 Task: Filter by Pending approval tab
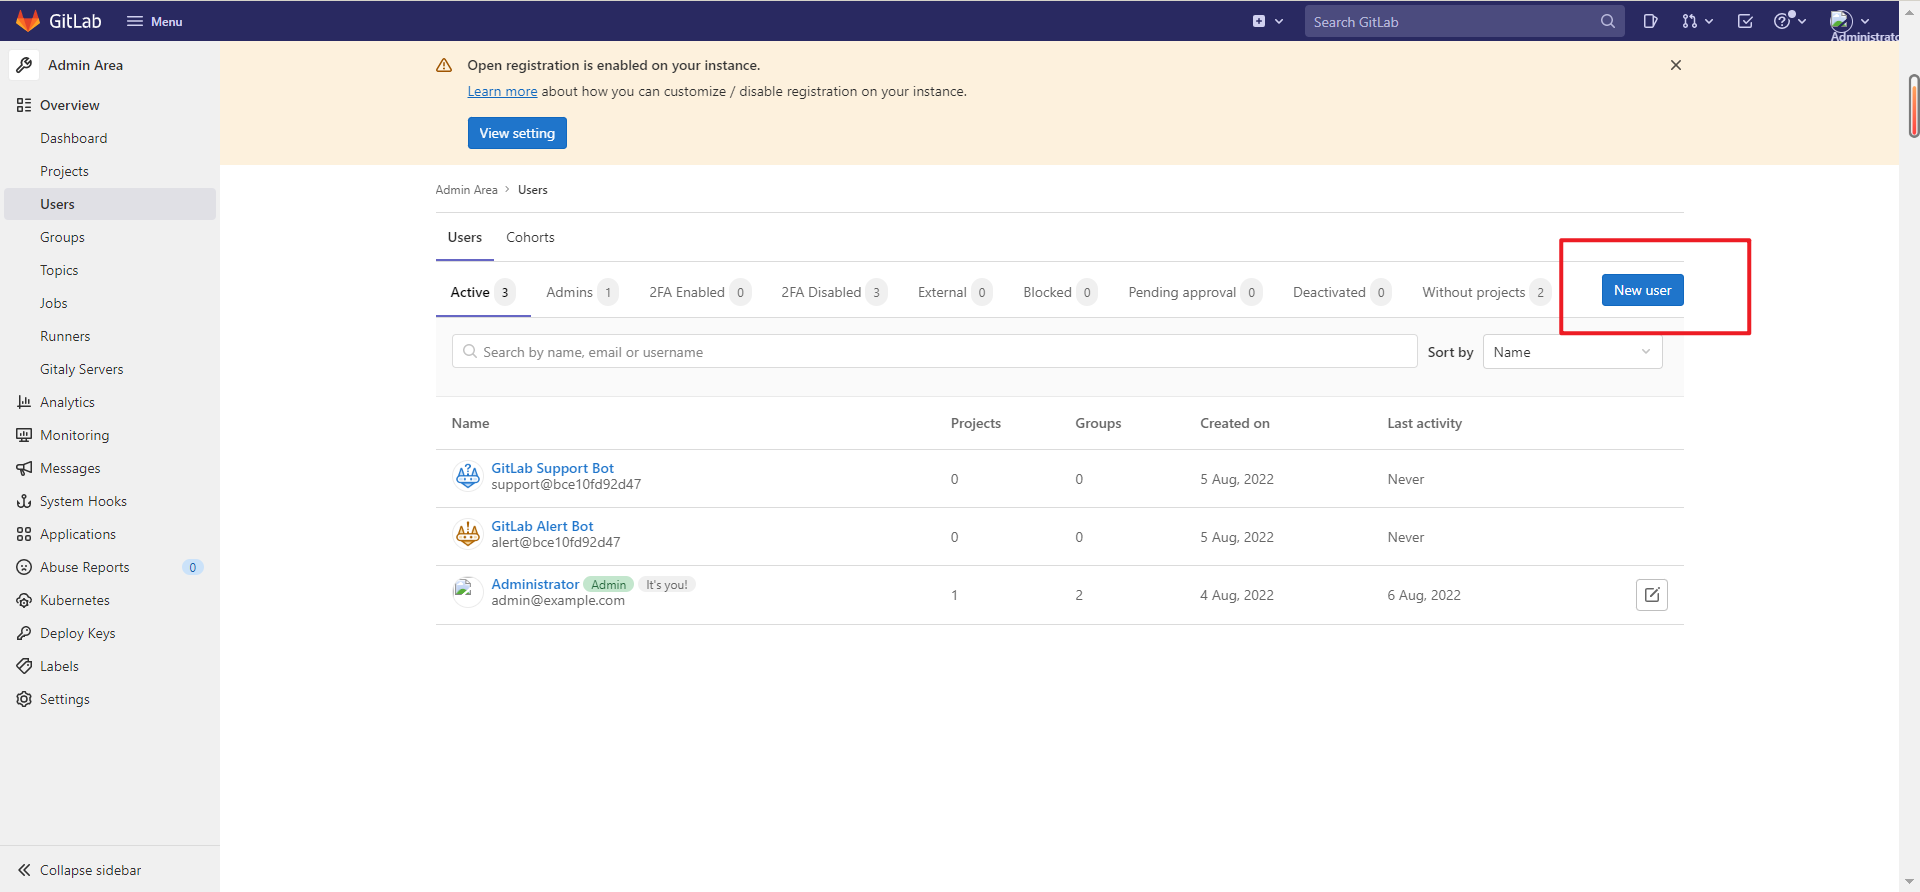coord(1194,292)
